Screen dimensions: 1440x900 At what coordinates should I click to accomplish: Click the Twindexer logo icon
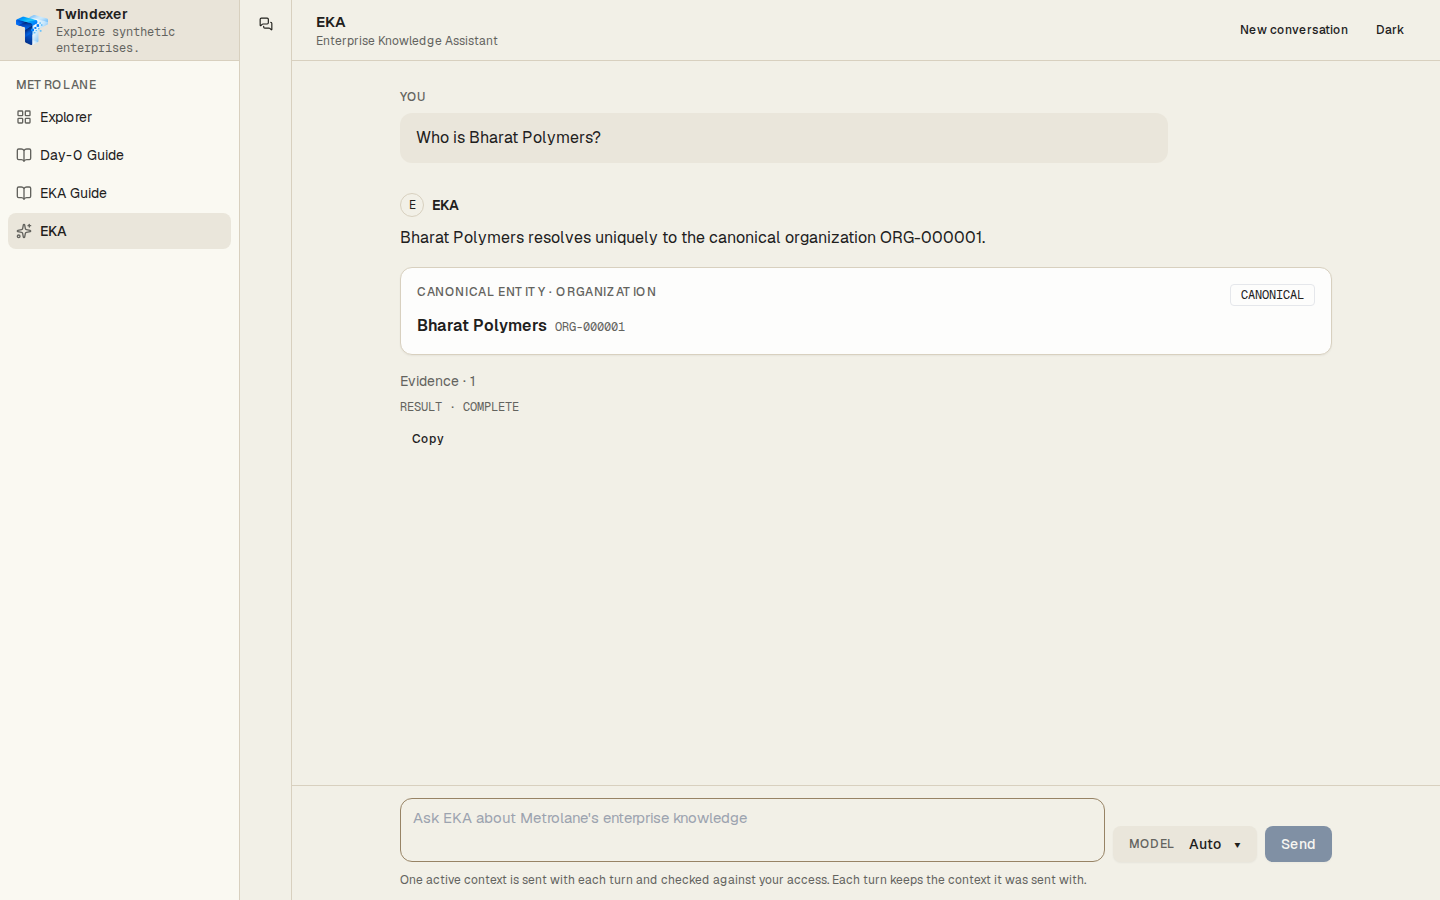31,30
